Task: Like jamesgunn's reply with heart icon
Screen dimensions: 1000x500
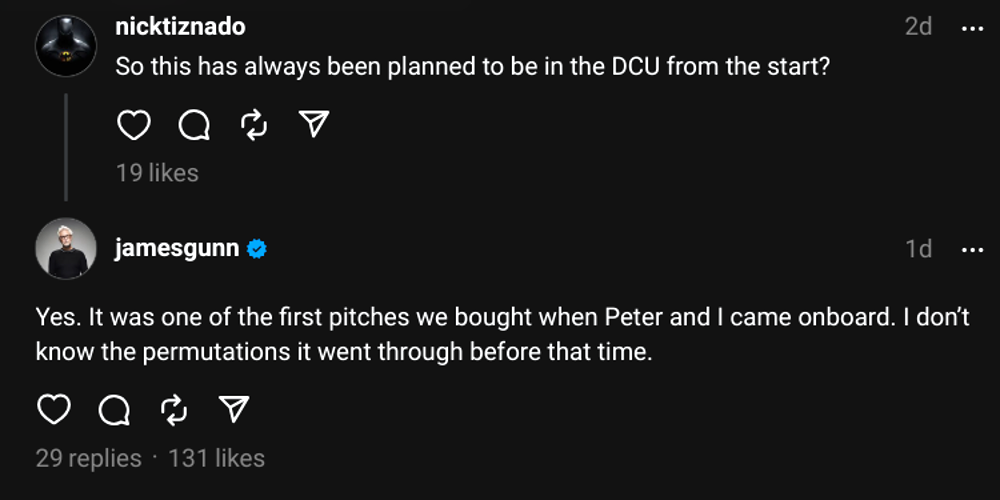Action: tap(54, 409)
